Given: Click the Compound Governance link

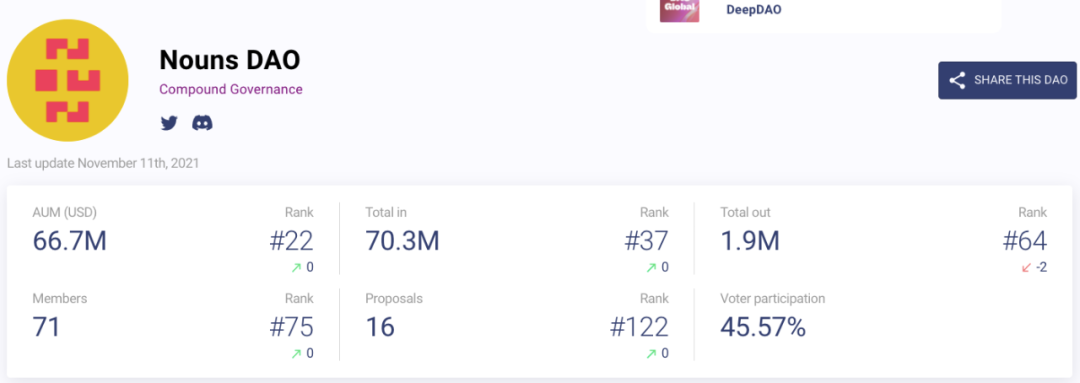Looking at the screenshot, I should 231,89.
